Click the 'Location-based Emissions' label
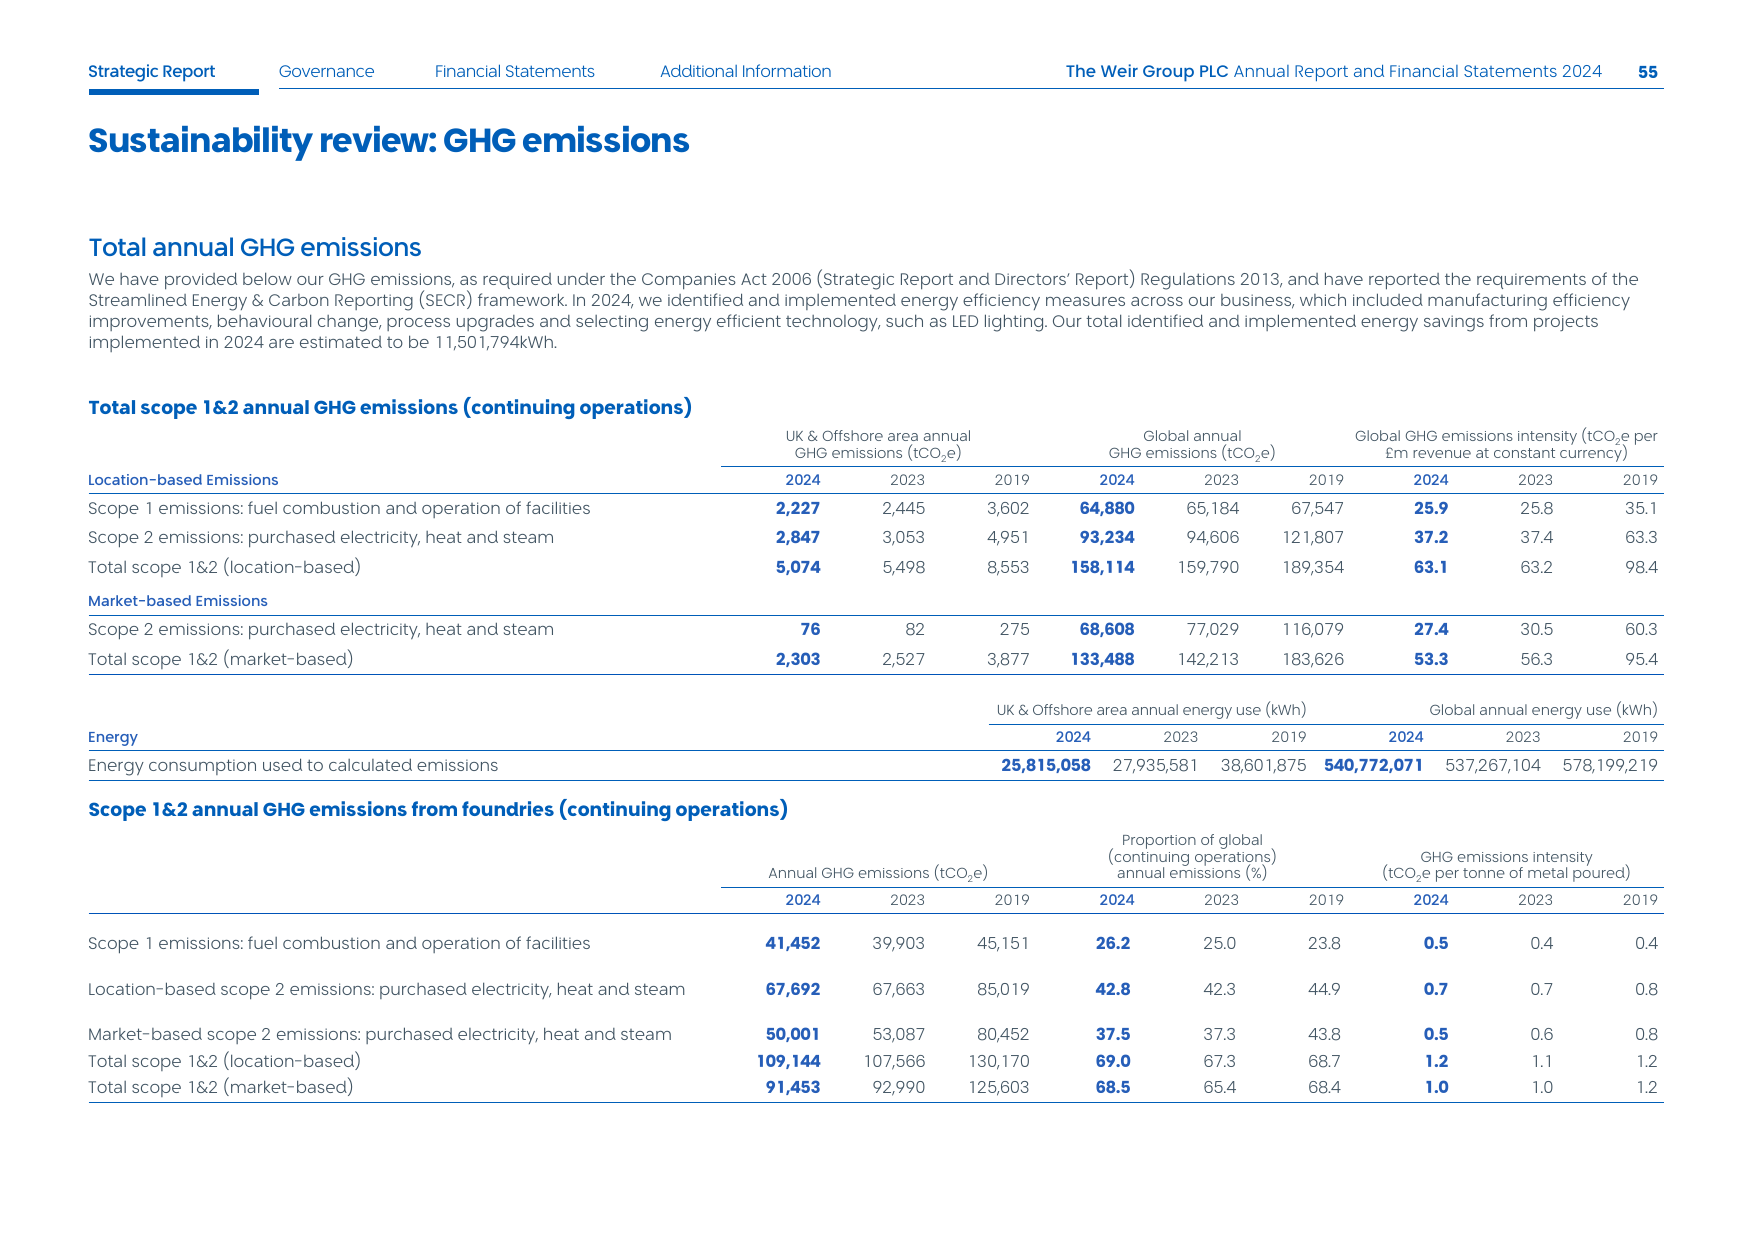1754x1241 pixels. tap(183, 480)
